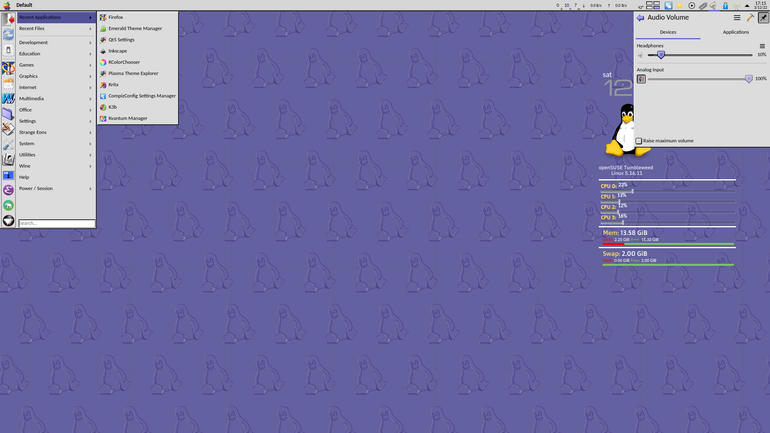Click the media player tray icon
This screenshot has height=433, width=770.
coord(691,5)
